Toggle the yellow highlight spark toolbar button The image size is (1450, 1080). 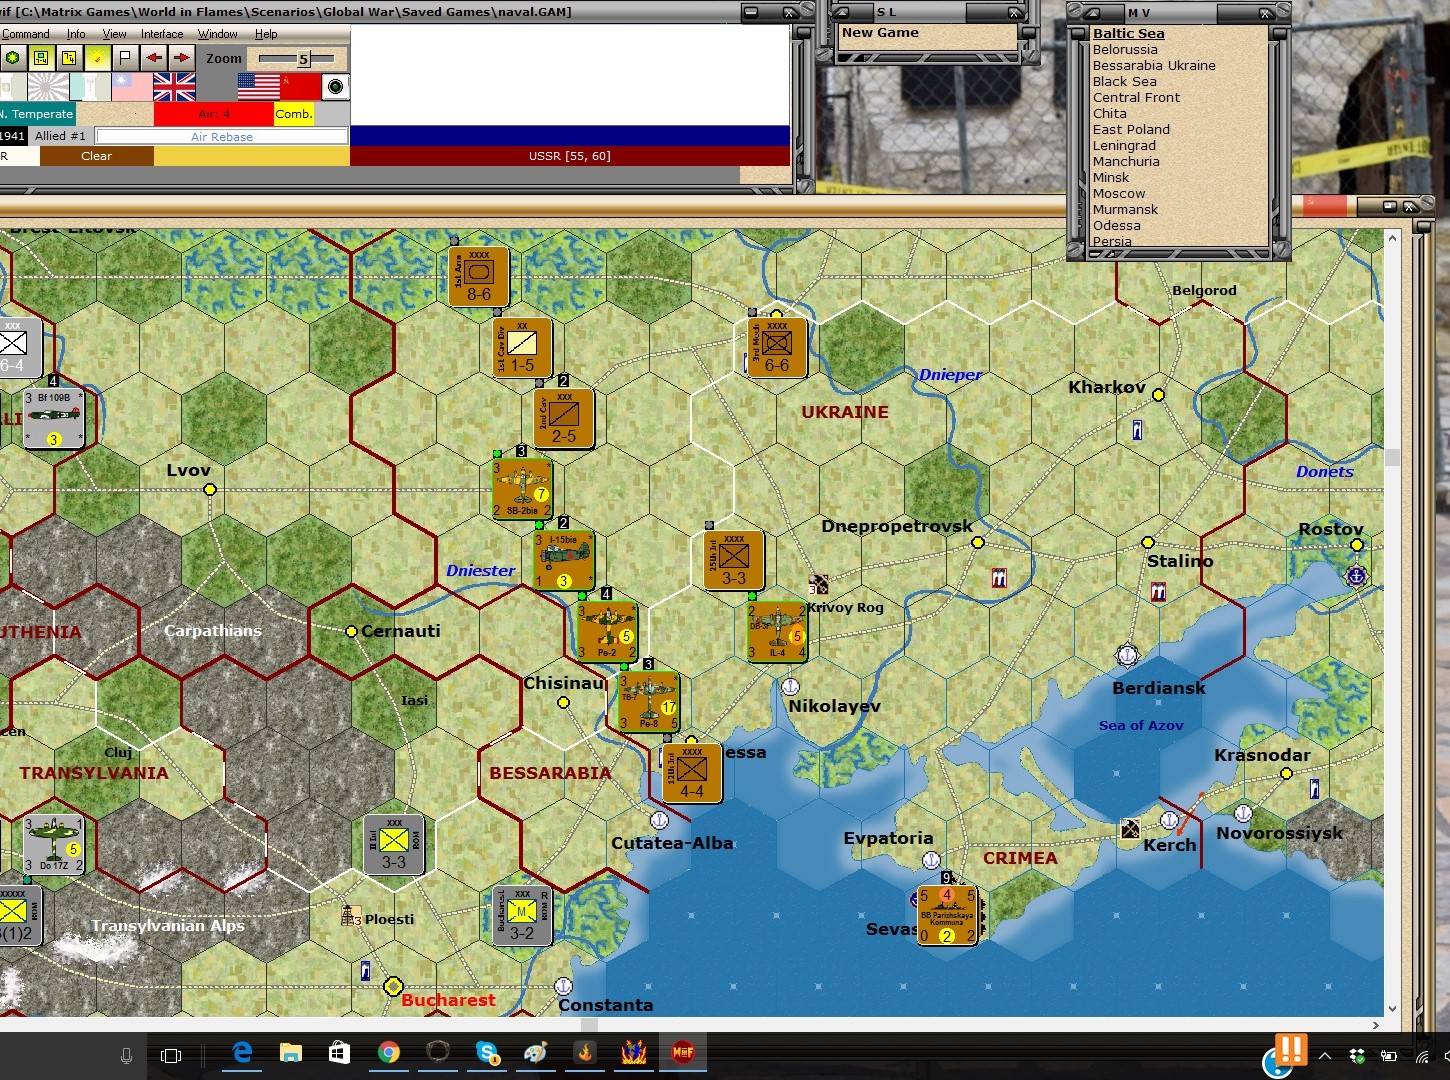(97, 58)
